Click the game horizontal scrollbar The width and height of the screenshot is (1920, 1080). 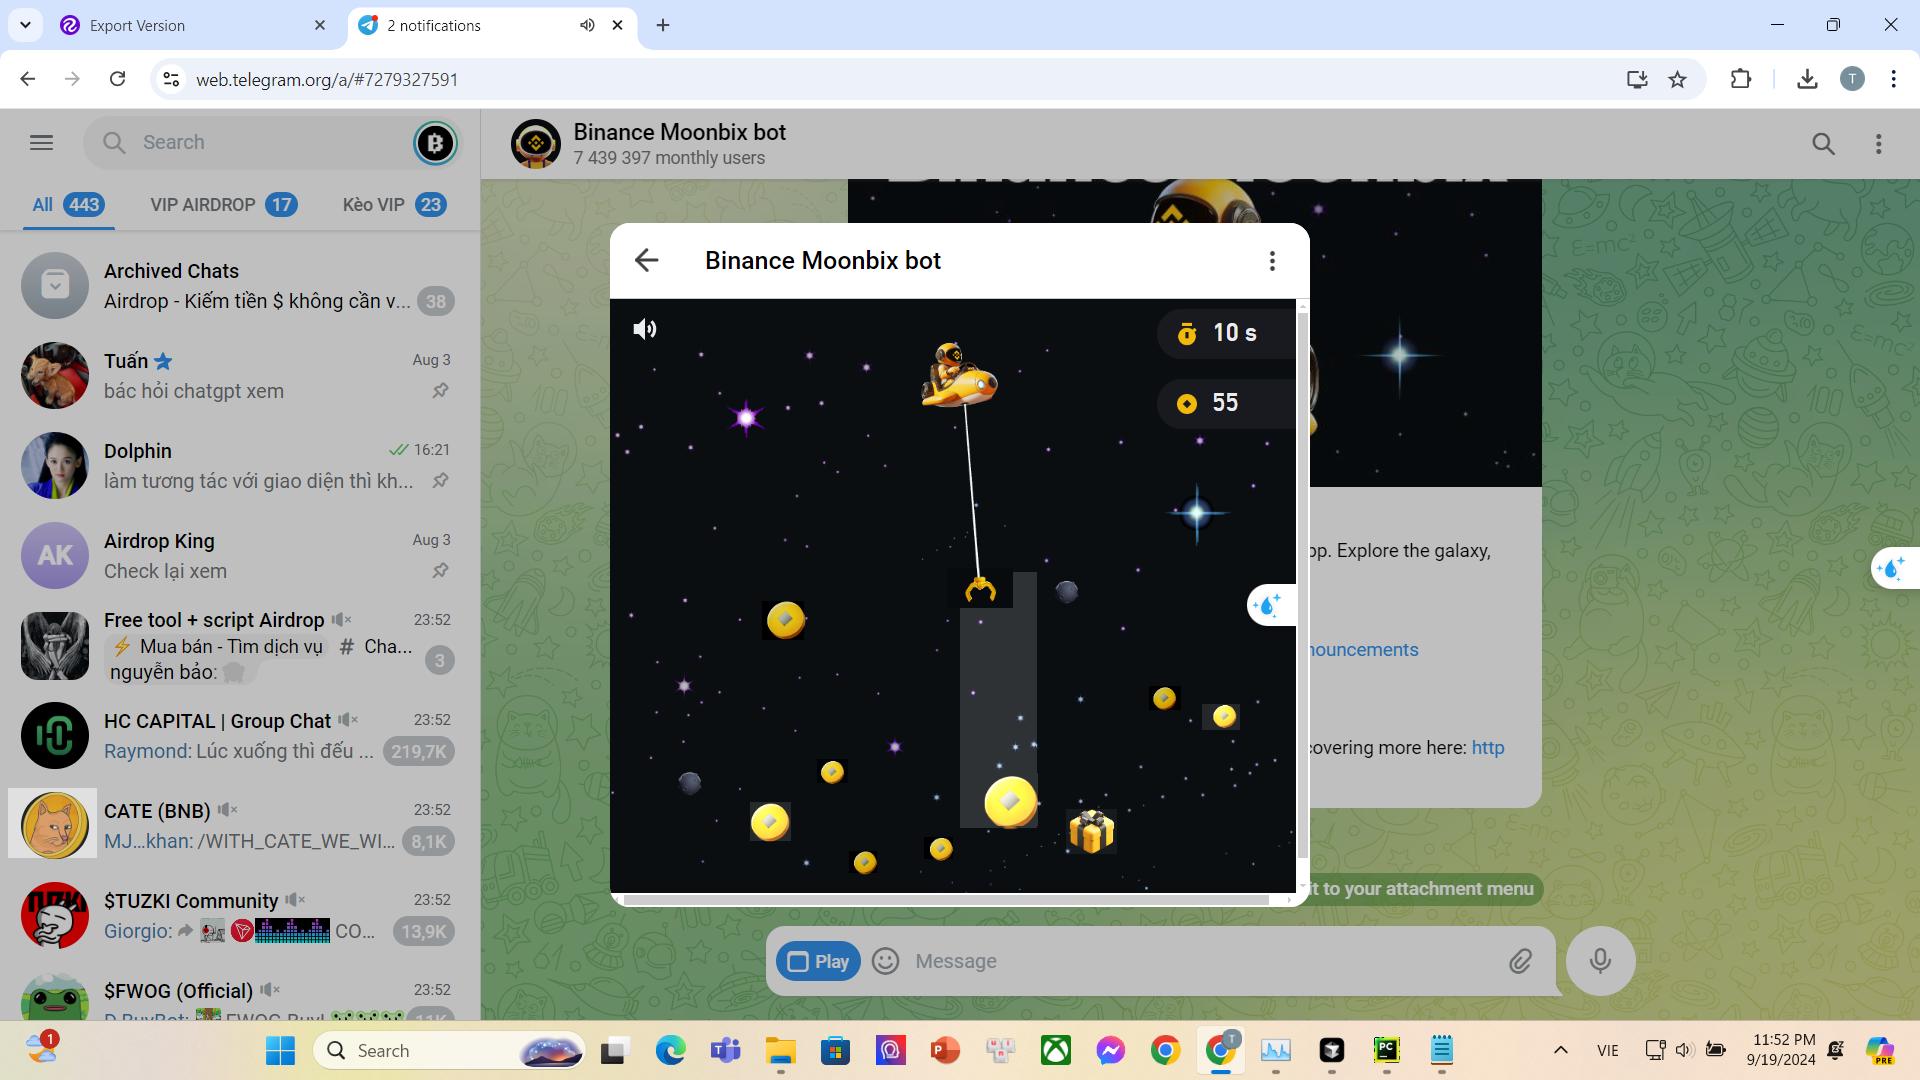(945, 900)
